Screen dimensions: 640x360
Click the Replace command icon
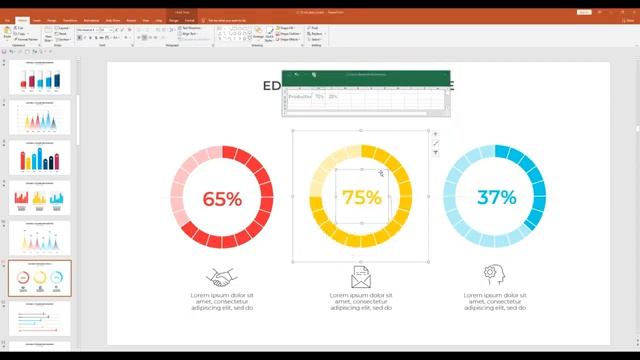click(x=309, y=34)
